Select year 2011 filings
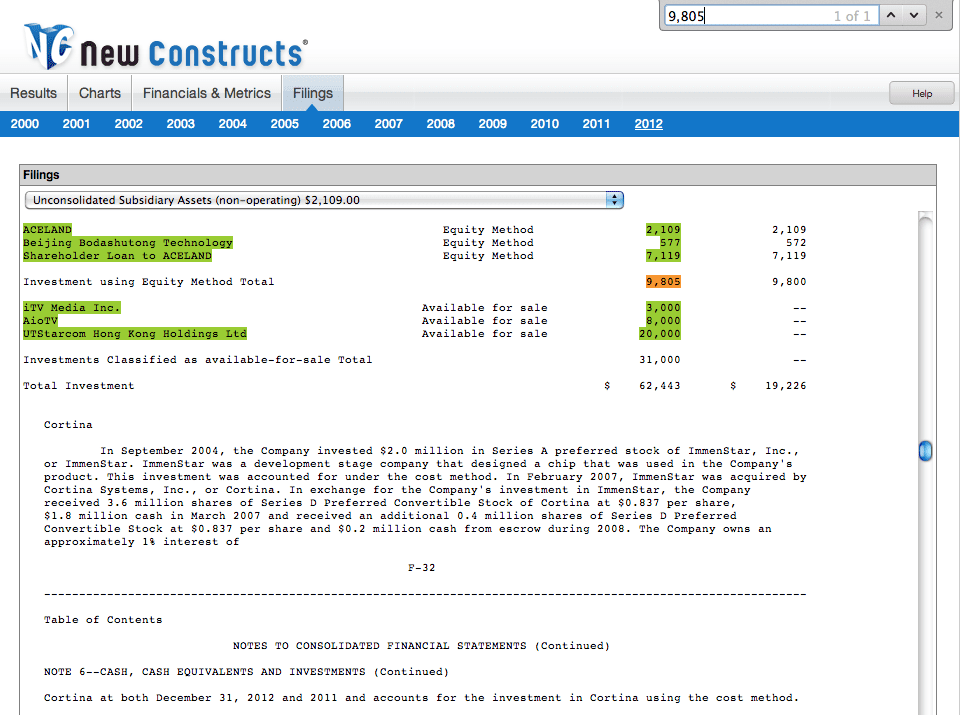This screenshot has width=960, height=715. pyautogui.click(x=596, y=124)
